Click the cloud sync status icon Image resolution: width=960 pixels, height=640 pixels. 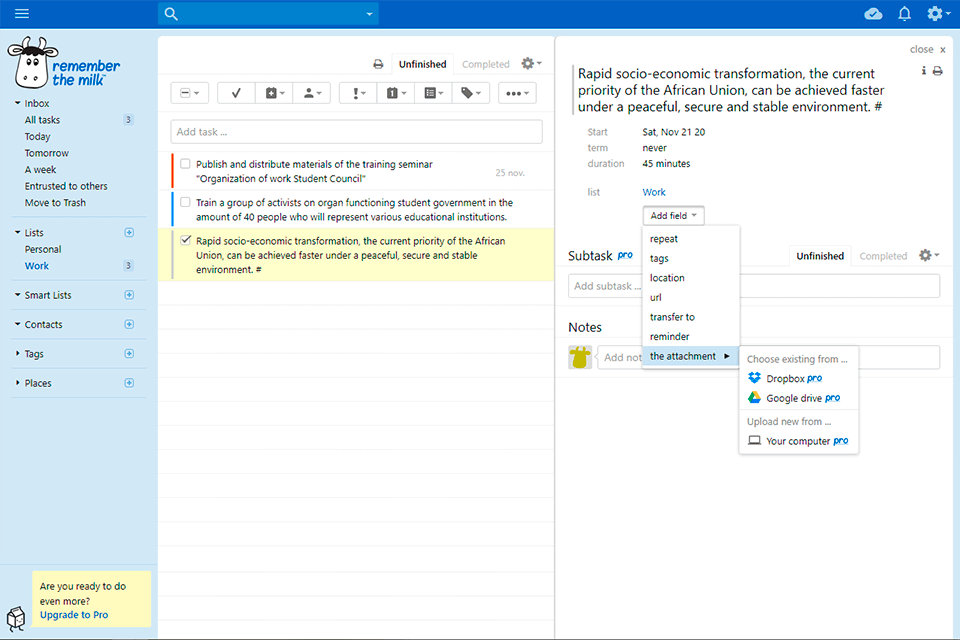tap(873, 14)
